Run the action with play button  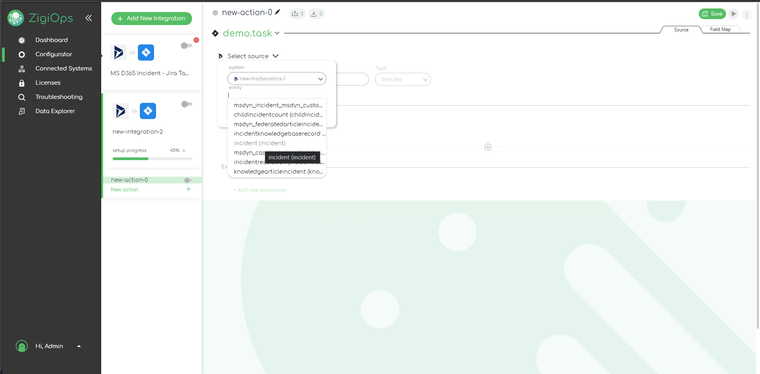(734, 14)
